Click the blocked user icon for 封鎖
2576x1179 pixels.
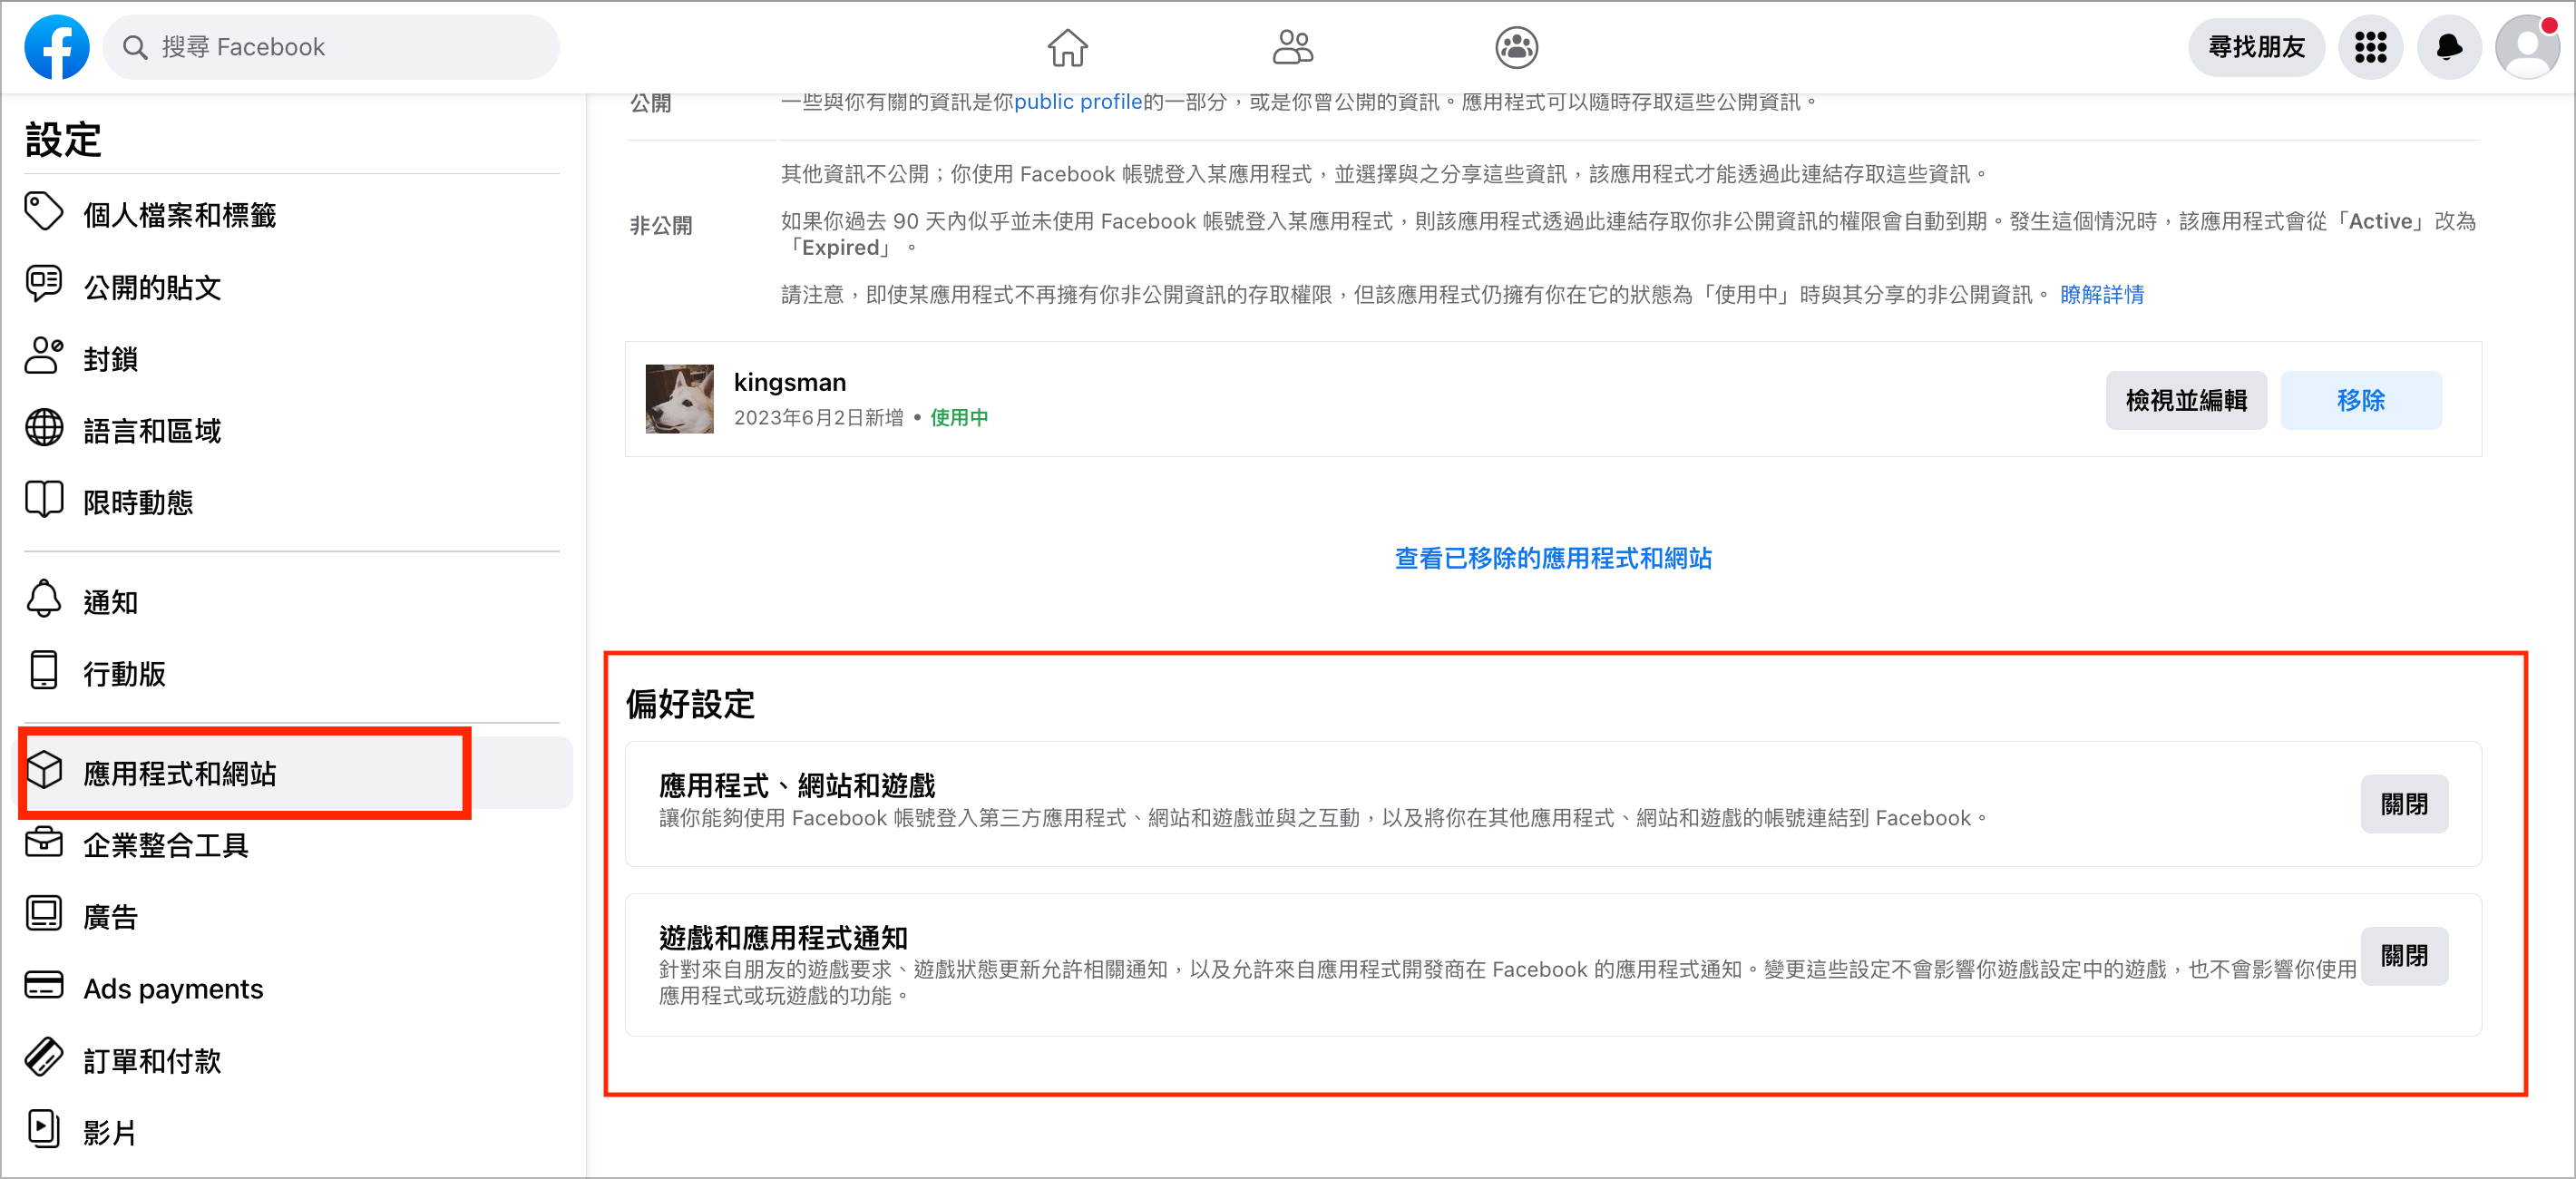tap(44, 356)
